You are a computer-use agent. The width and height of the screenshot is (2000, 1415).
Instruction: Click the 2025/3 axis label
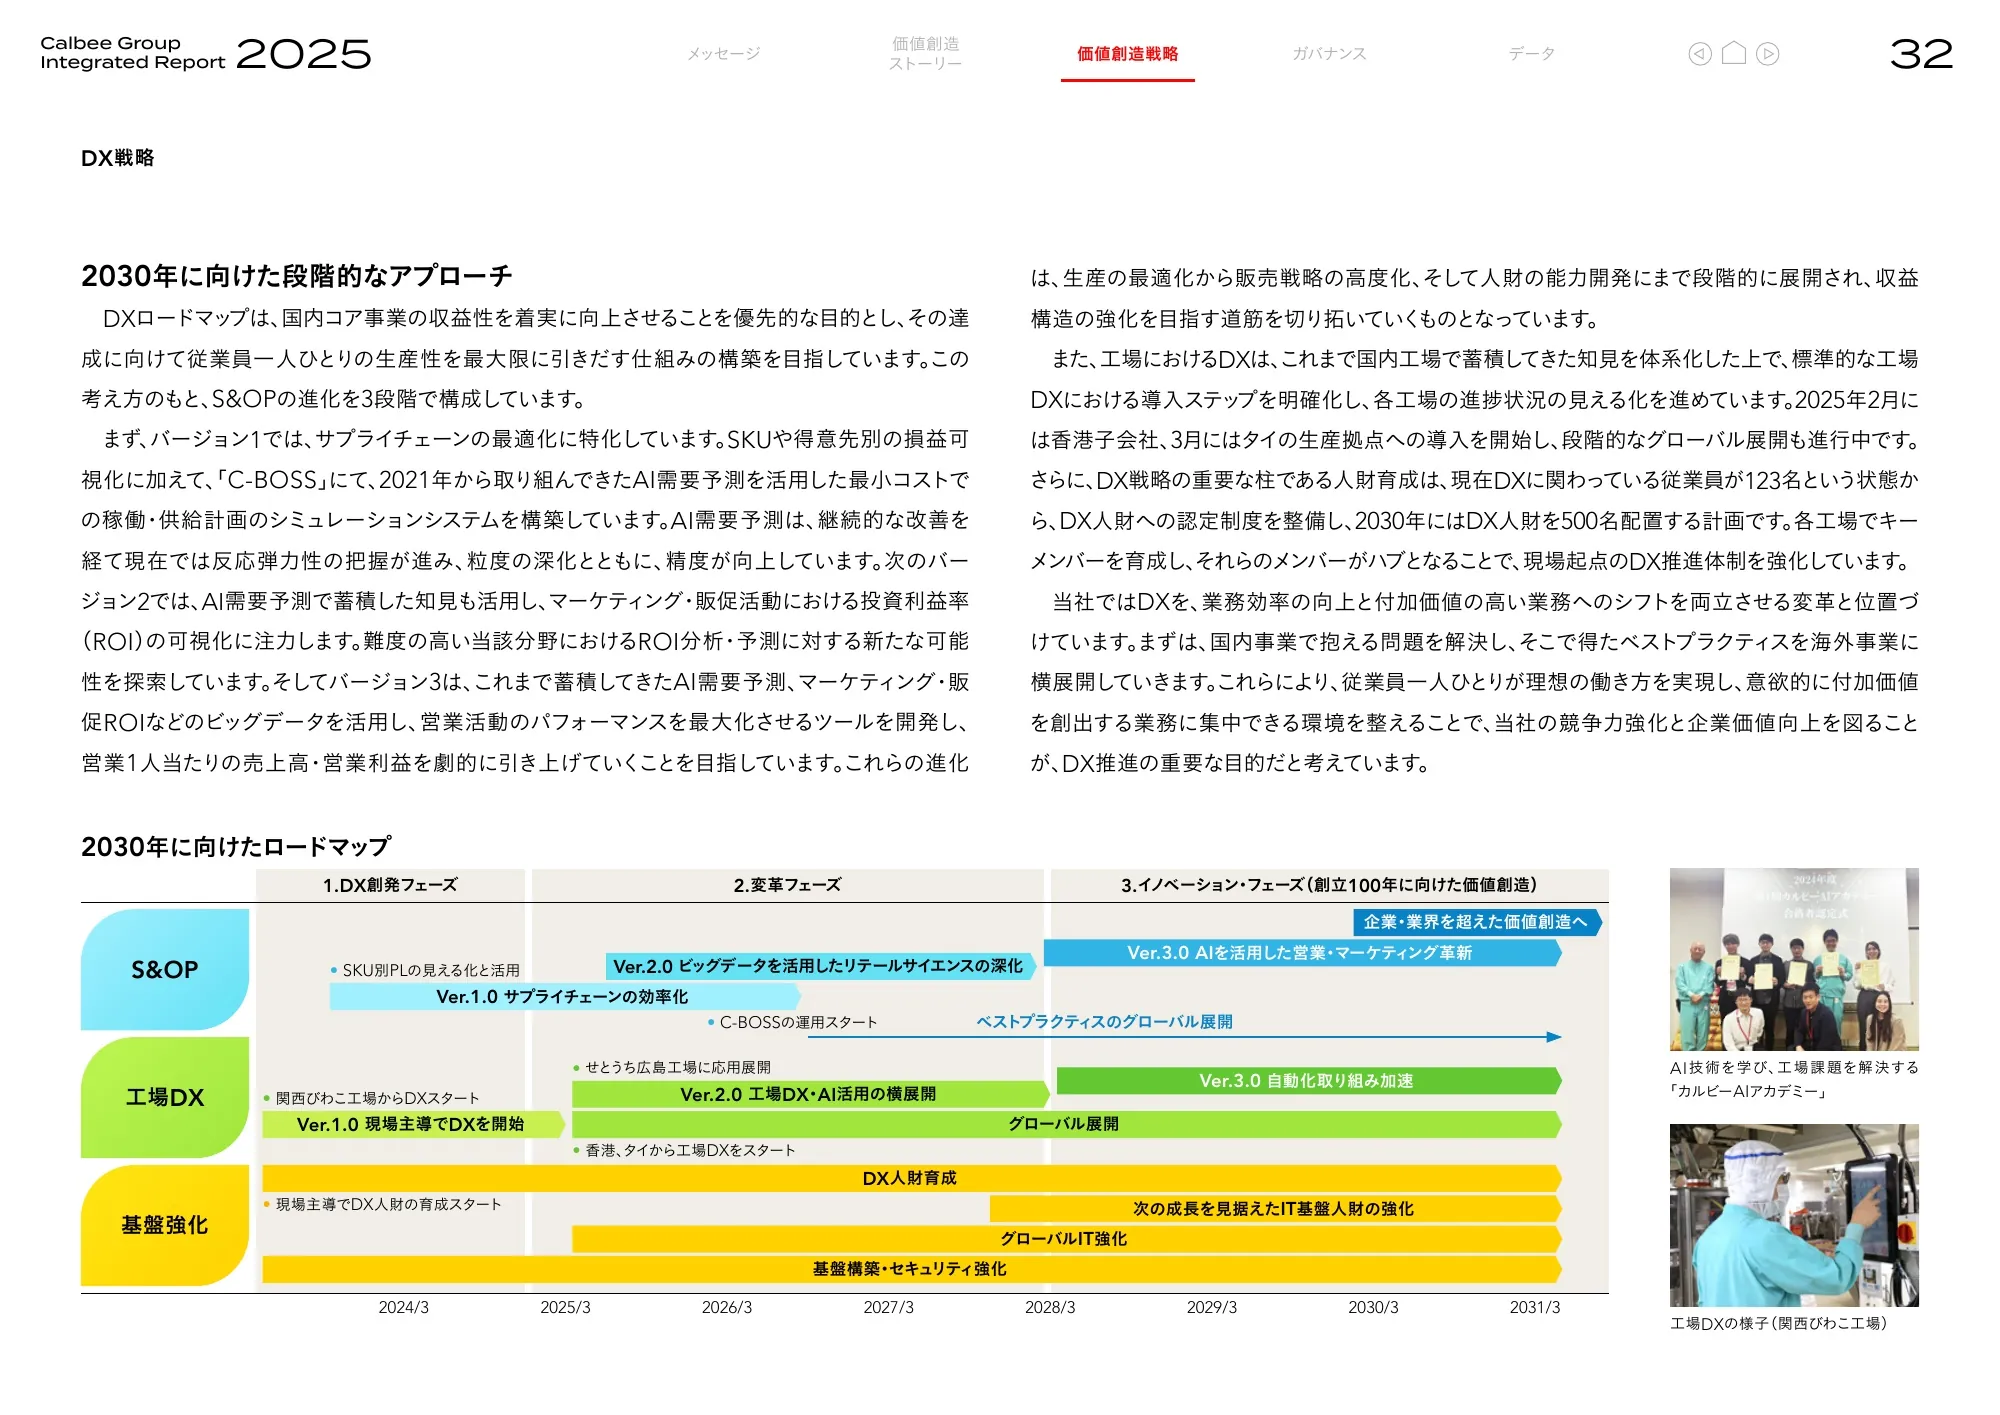(565, 1307)
